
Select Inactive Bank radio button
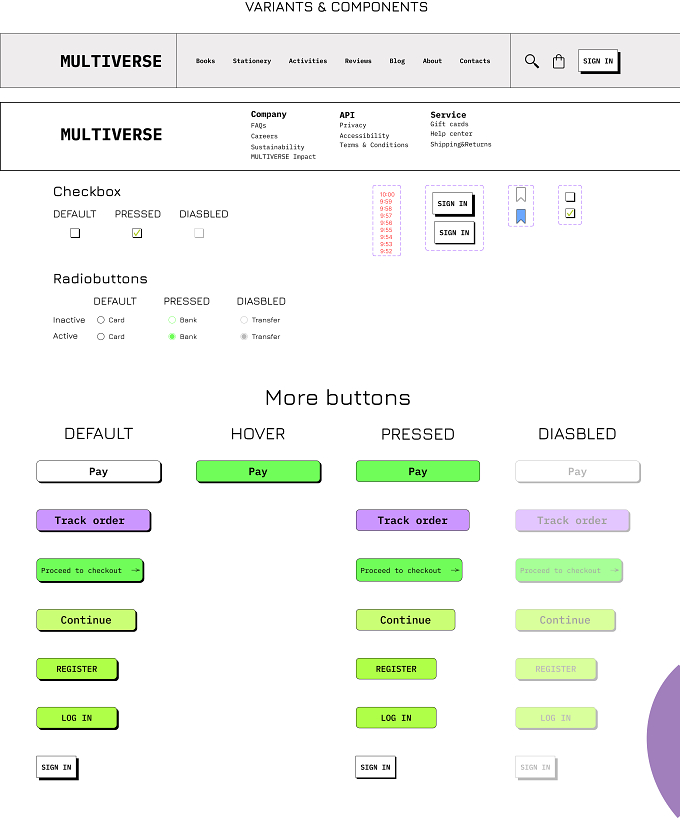tap(172, 320)
